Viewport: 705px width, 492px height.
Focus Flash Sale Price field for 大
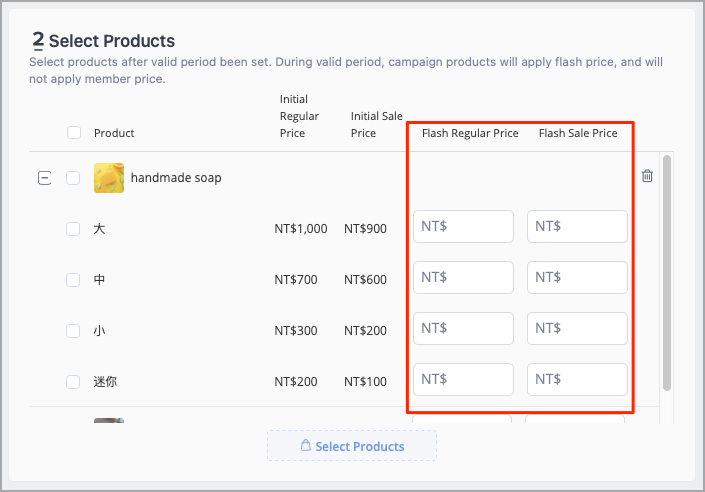point(577,226)
